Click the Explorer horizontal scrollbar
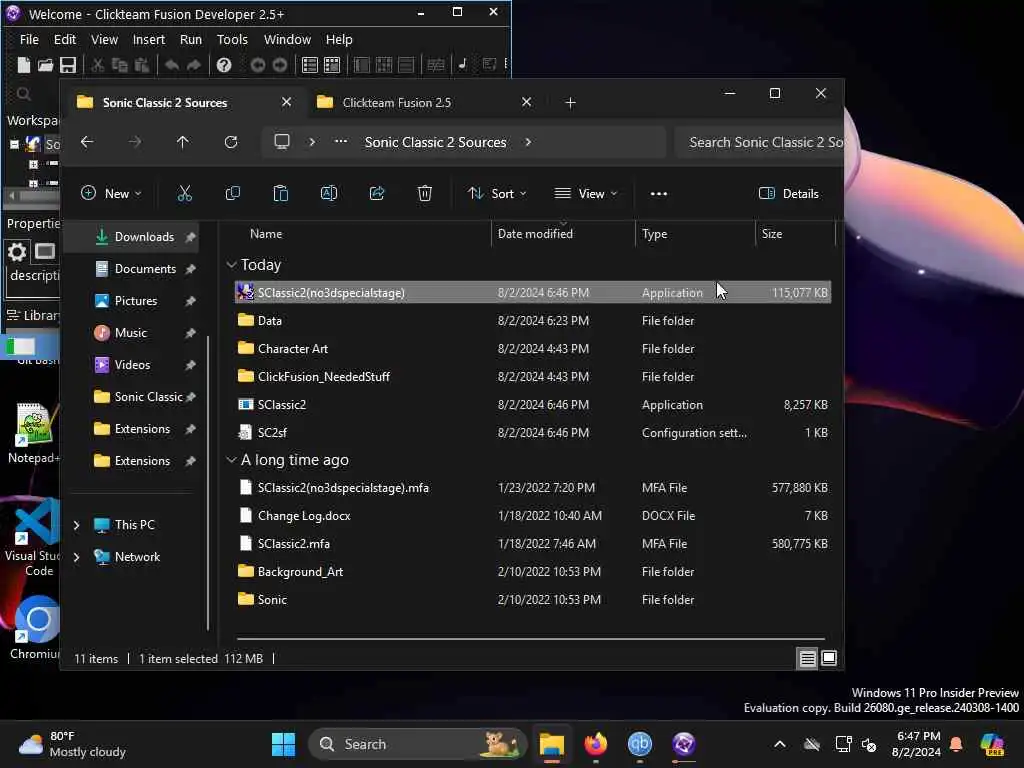Image resolution: width=1024 pixels, height=768 pixels. pos(530,638)
